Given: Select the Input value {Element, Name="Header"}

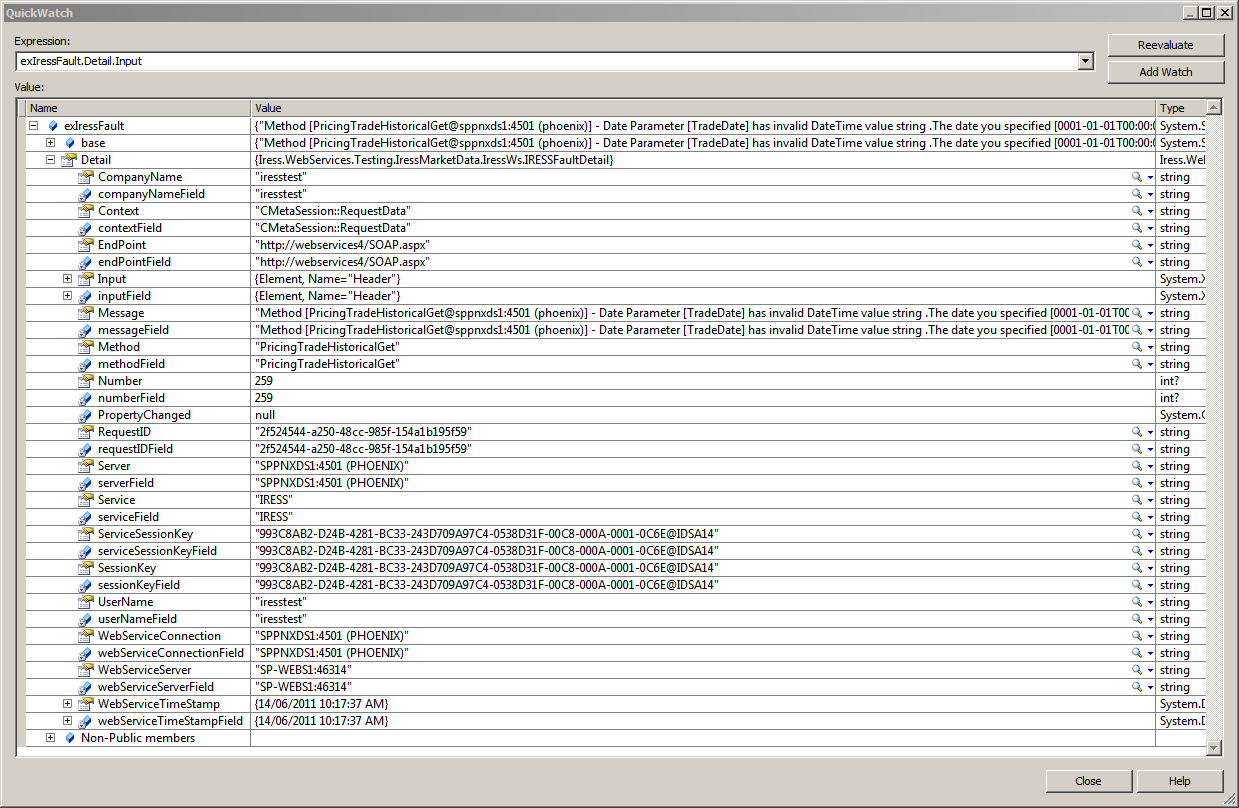Looking at the screenshot, I should click(x=327, y=279).
